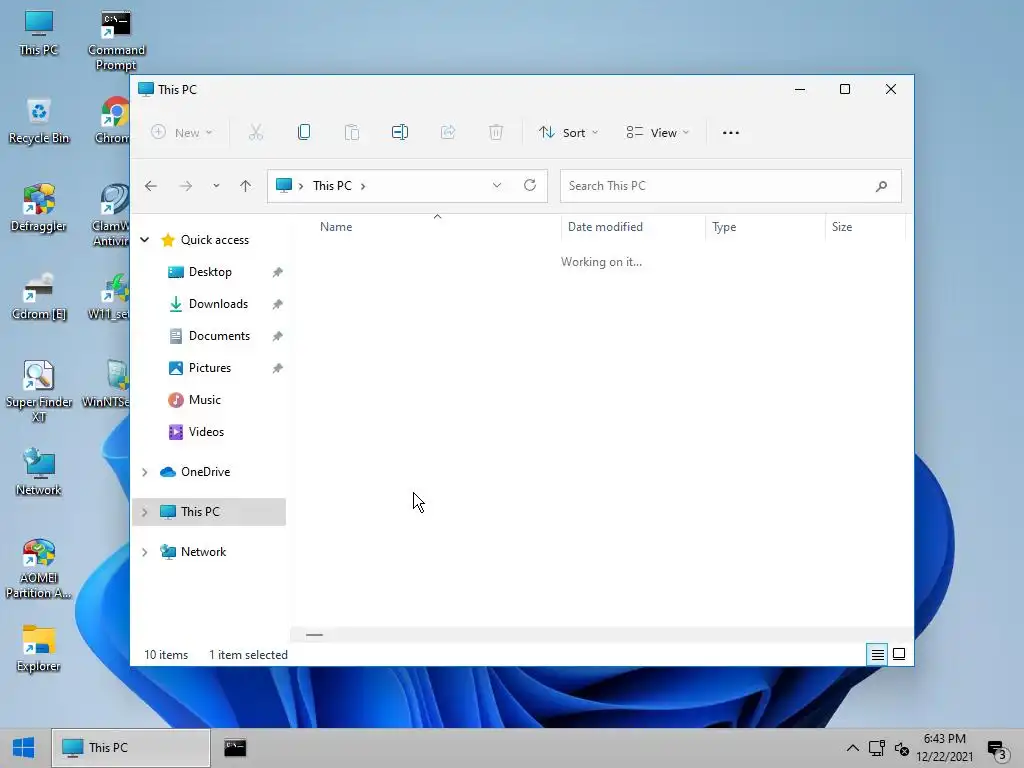Go up one level with up arrow
This screenshot has height=768, width=1024.
point(246,186)
